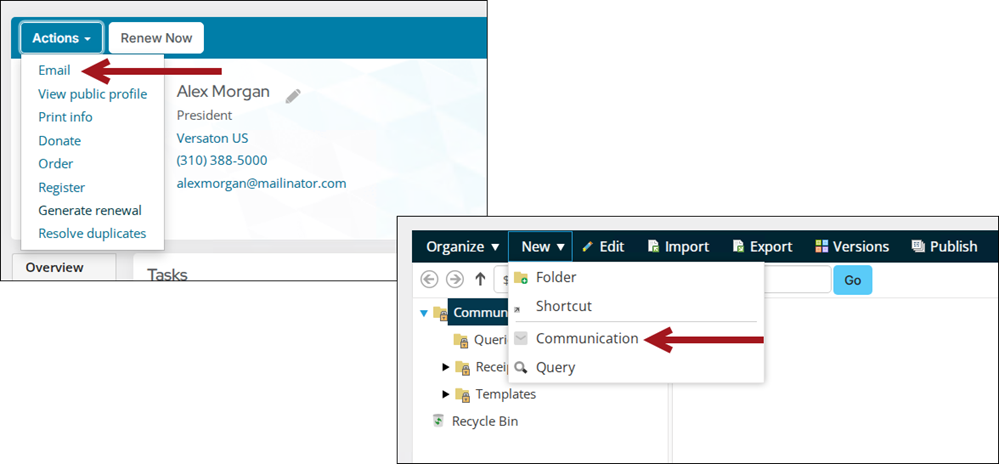Click the Edit toolbar button

point(603,247)
